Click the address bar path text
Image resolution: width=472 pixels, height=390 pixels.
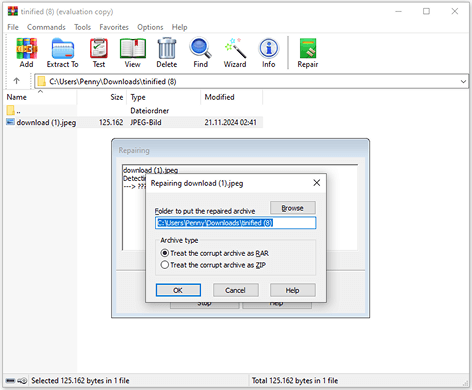coord(113,81)
